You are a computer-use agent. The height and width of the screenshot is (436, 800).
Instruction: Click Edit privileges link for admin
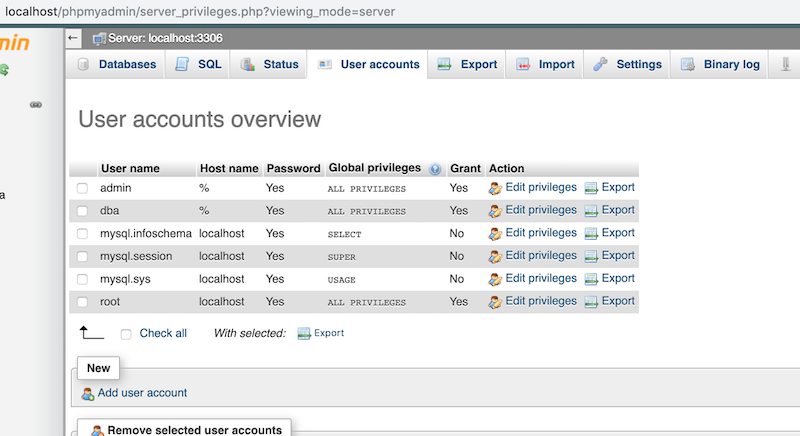541,187
